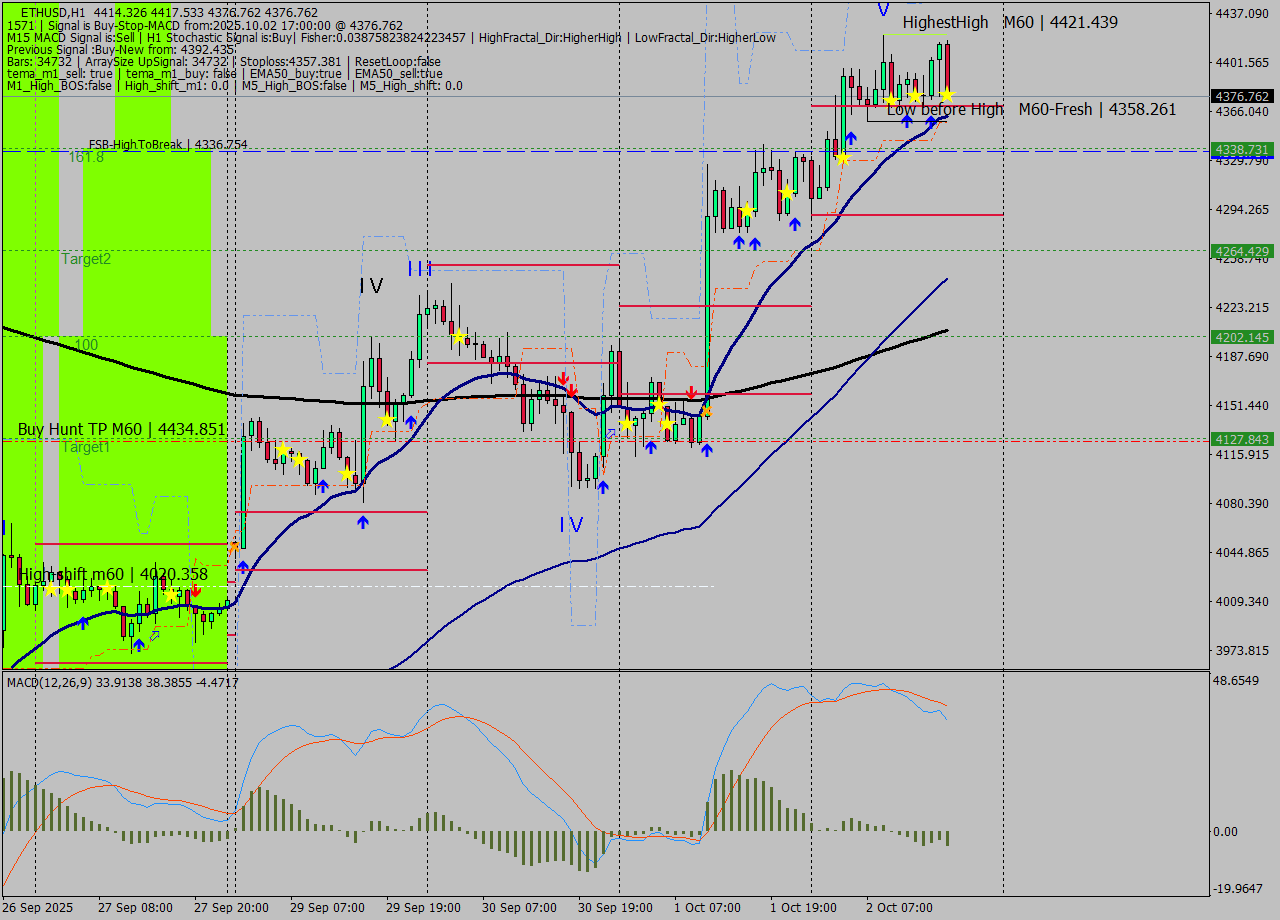
Task: Select the green 4127.843 price tag
Action: coord(1241,439)
